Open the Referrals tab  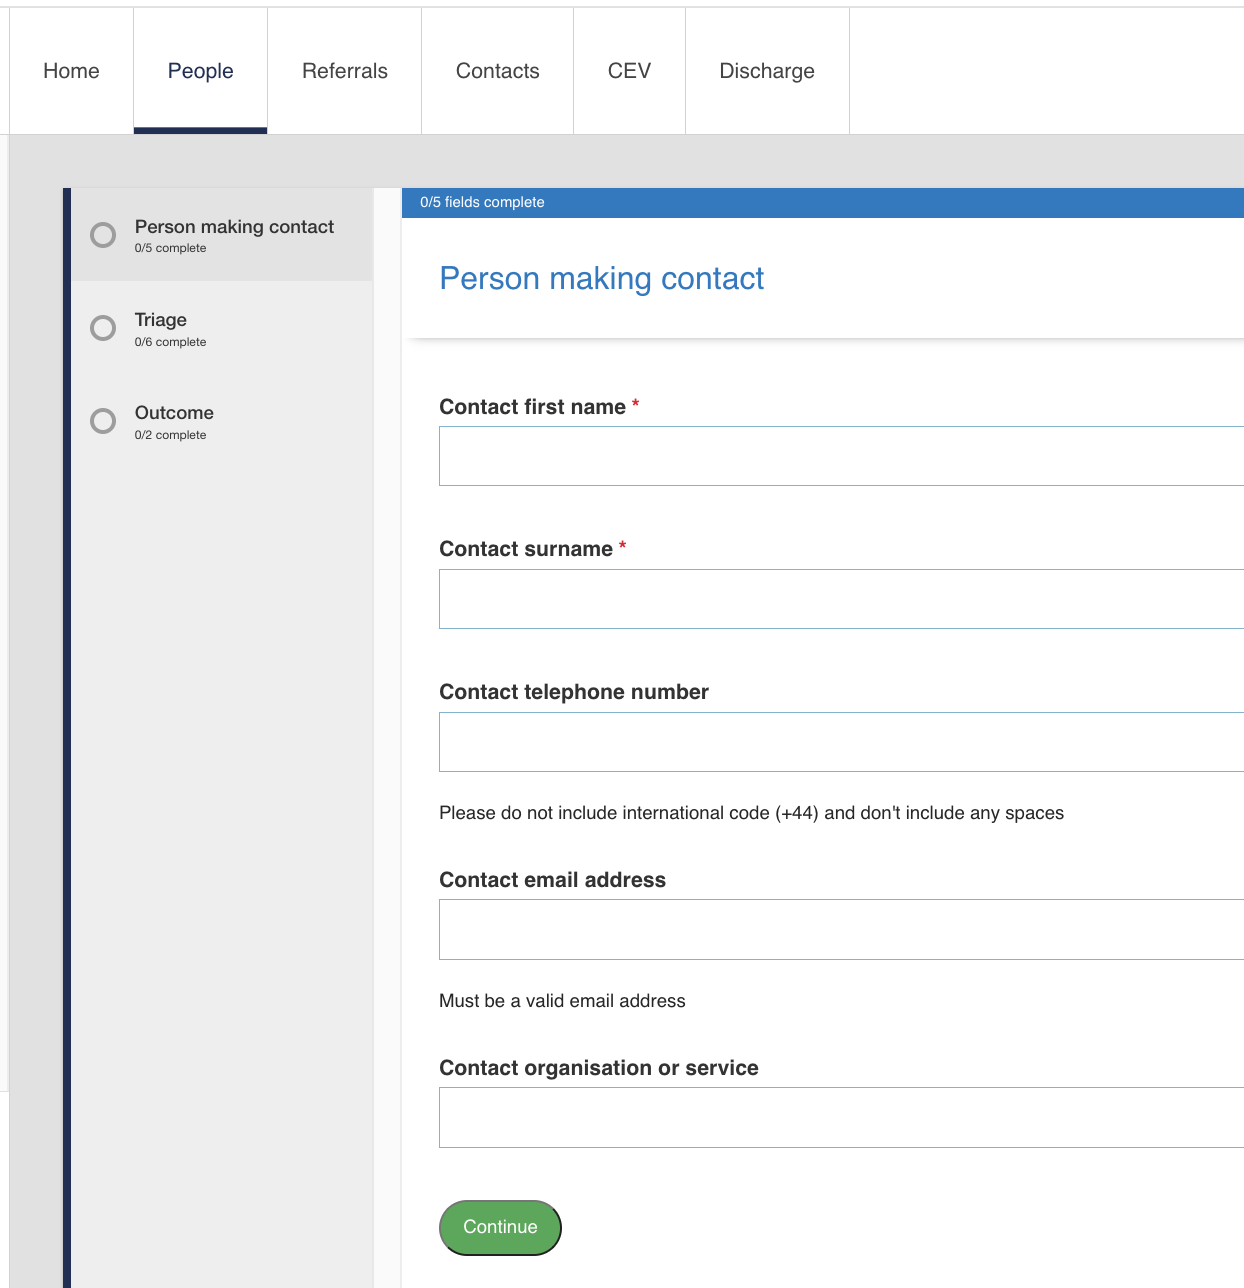click(x=344, y=71)
